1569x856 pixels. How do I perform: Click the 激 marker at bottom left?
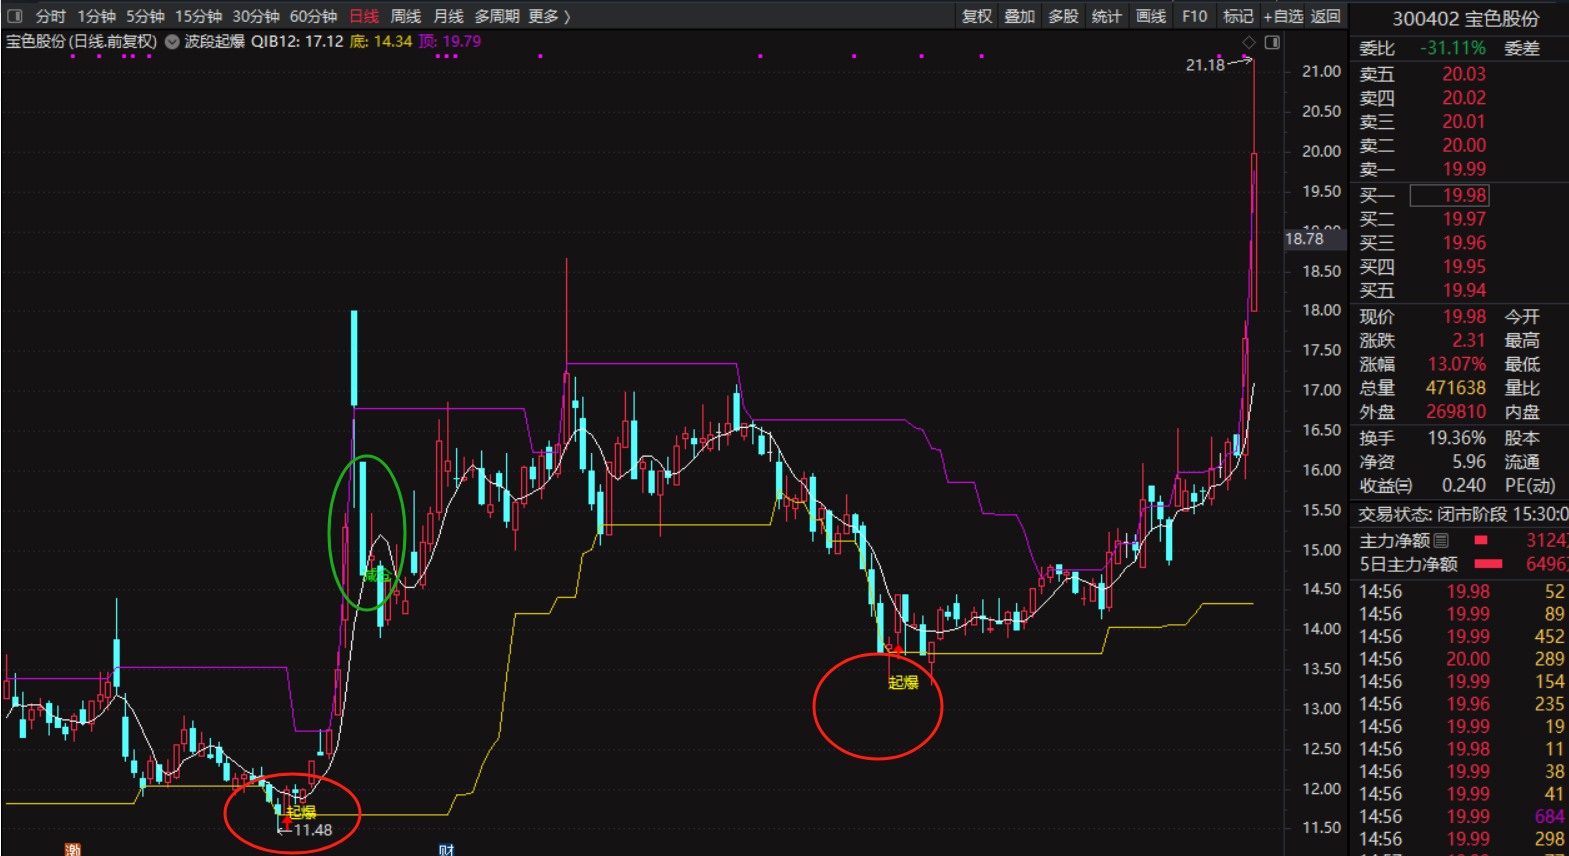pyautogui.click(x=72, y=850)
